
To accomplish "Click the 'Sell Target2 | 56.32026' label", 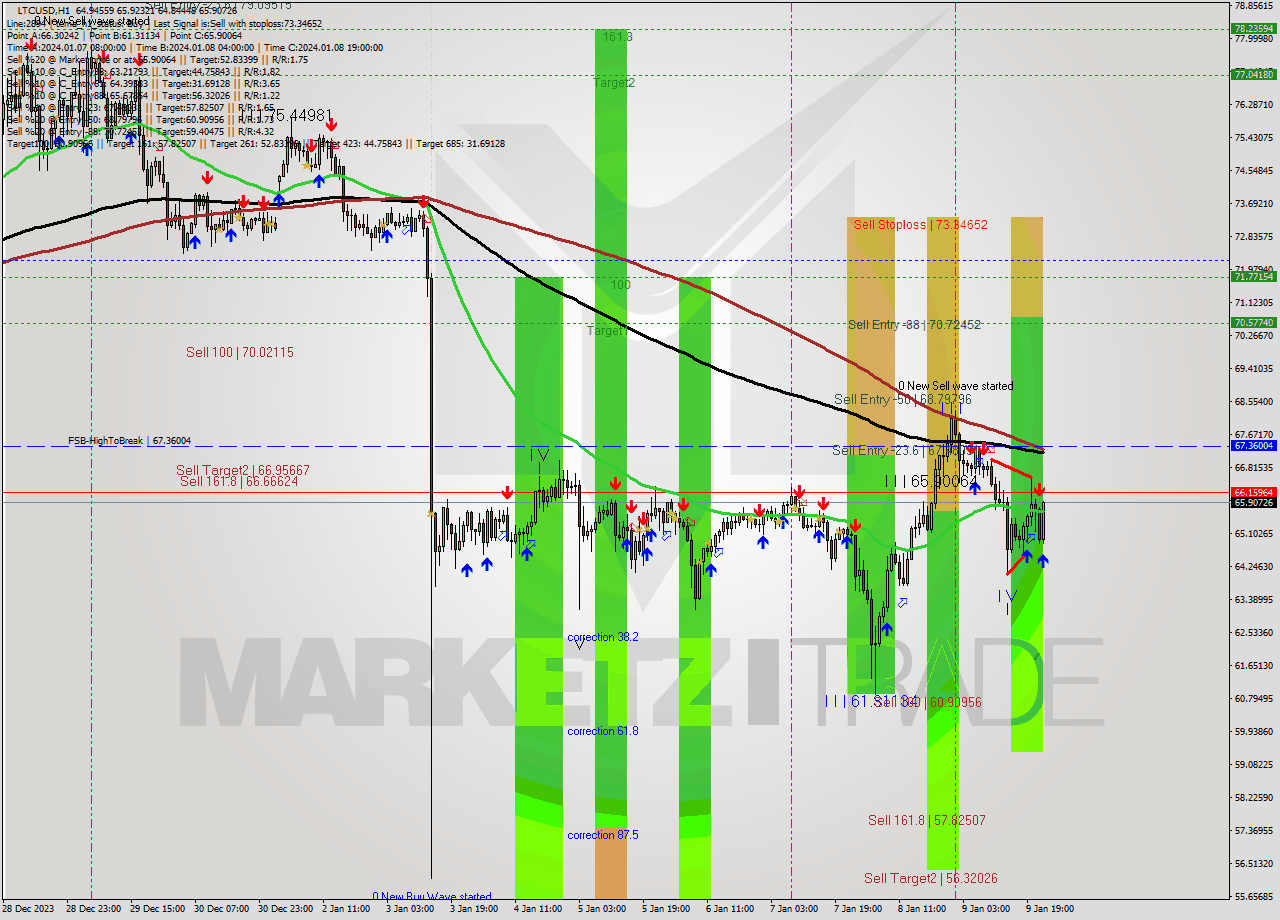I will point(931,878).
